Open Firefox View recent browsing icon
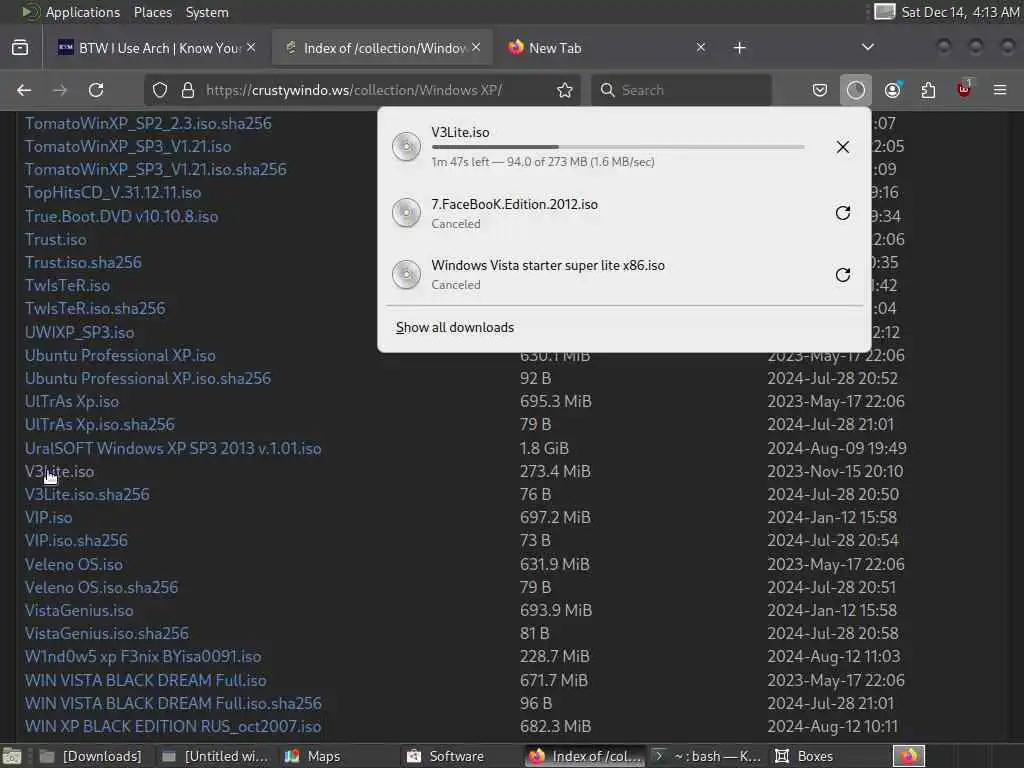 20,48
